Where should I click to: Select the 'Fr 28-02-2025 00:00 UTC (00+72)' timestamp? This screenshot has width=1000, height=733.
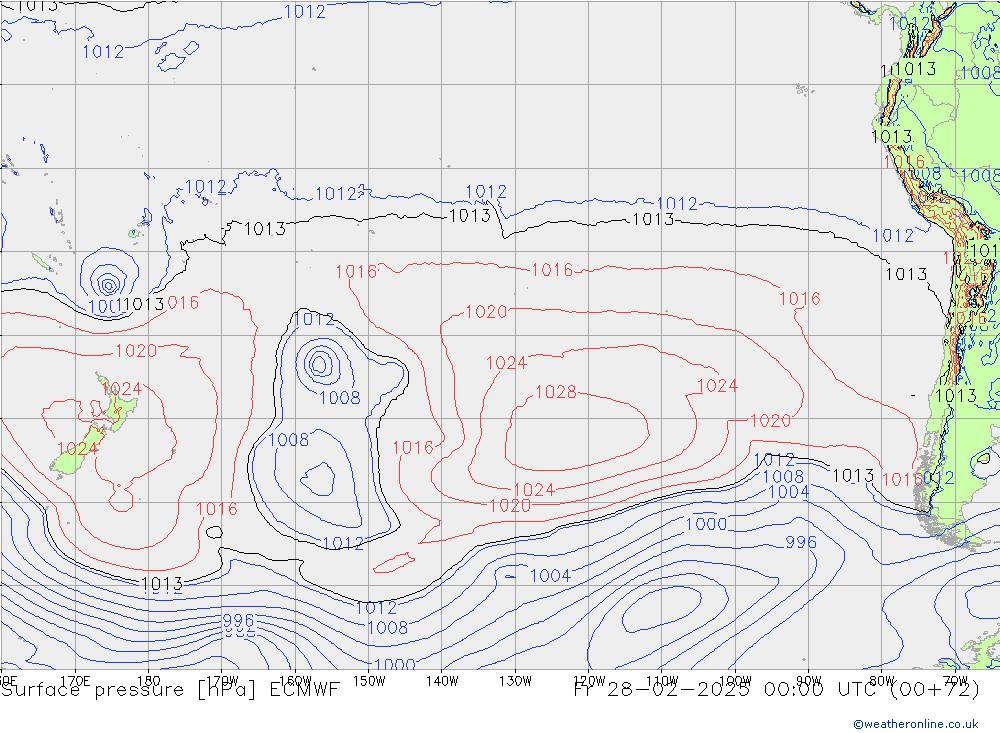(777, 690)
